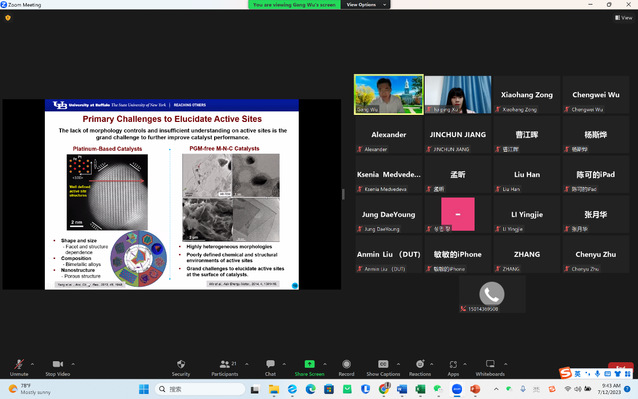Toggle Show Captions button
Viewport: 638px width, 399px height.
383,364
